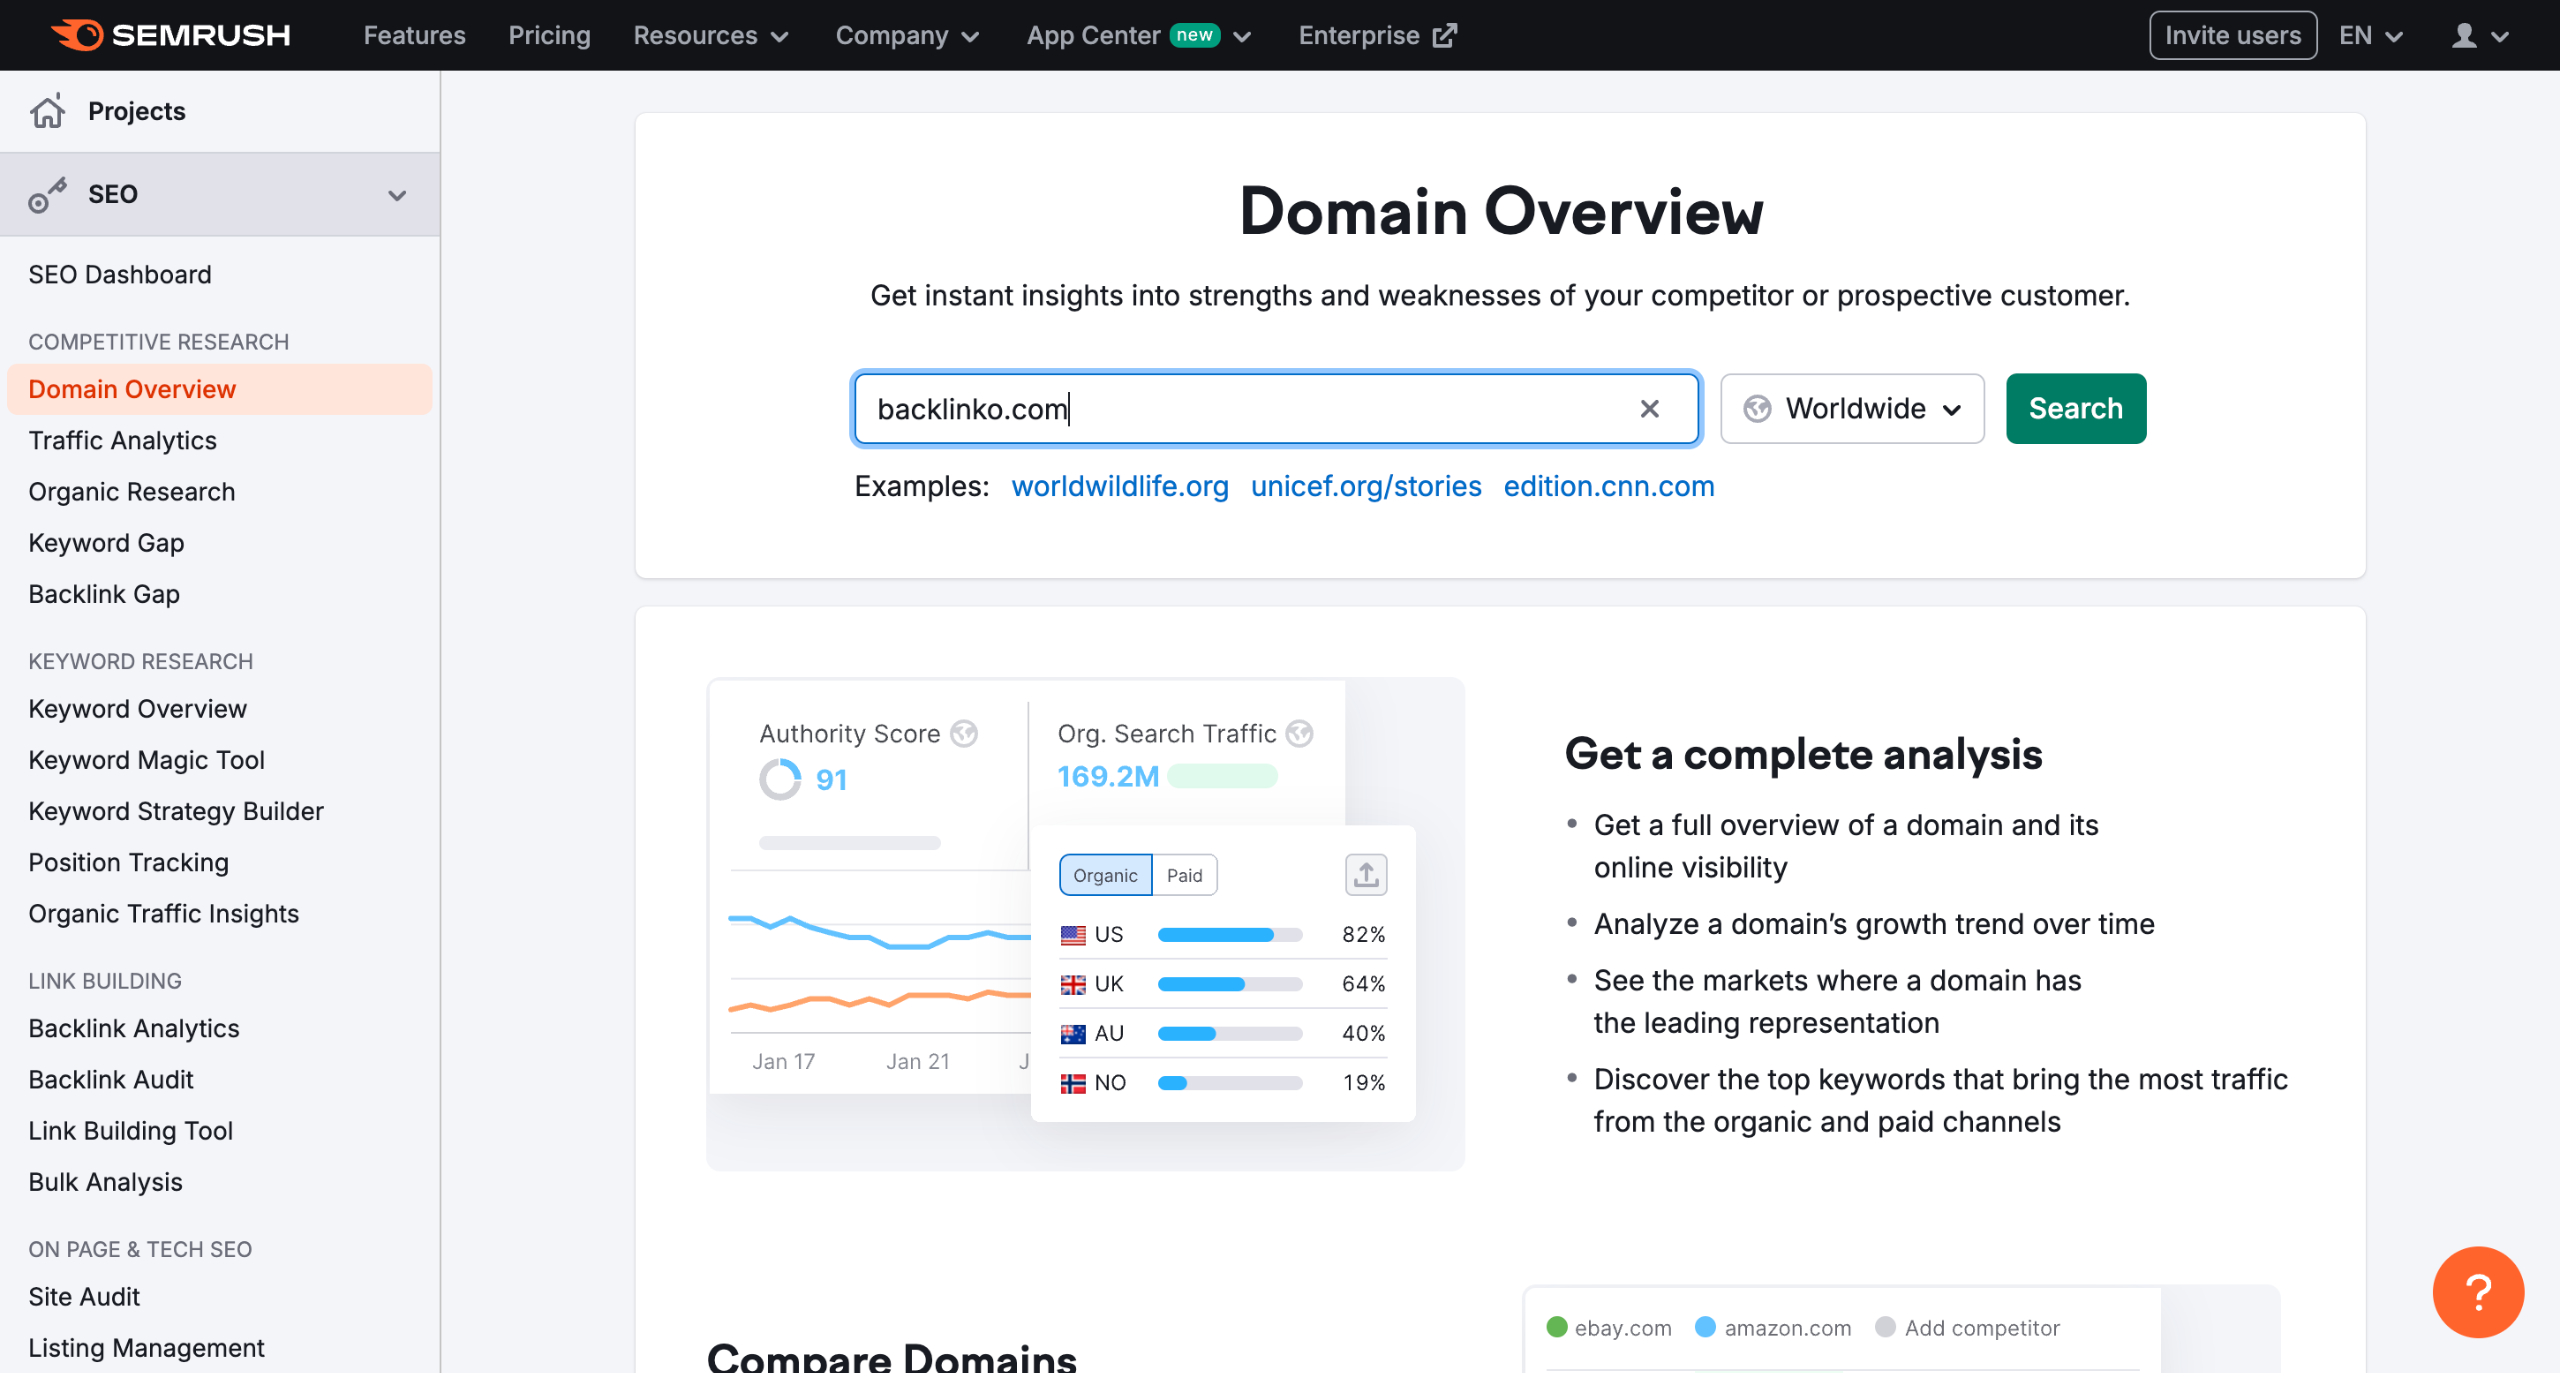The height and width of the screenshot is (1373, 2560).
Task: Switch traffic view to Paid
Action: pos(1185,875)
